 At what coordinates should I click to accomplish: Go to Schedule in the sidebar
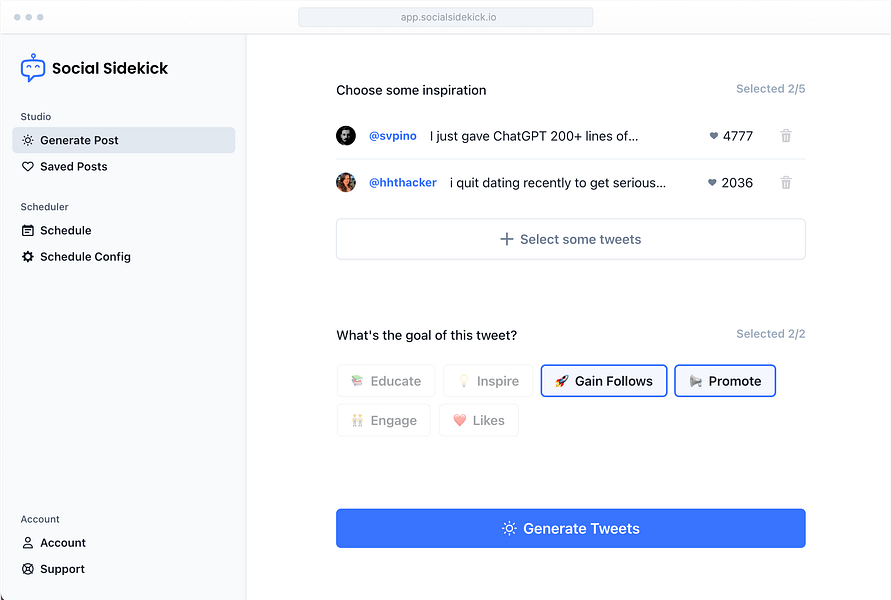click(x=123, y=231)
